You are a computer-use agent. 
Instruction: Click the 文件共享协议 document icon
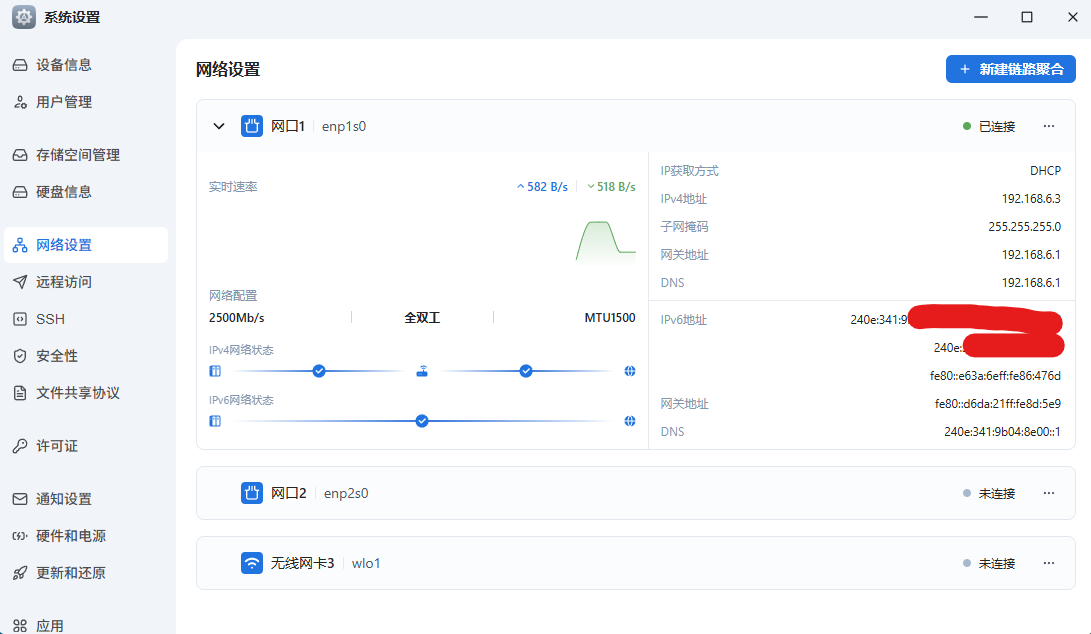pyautogui.click(x=20, y=393)
